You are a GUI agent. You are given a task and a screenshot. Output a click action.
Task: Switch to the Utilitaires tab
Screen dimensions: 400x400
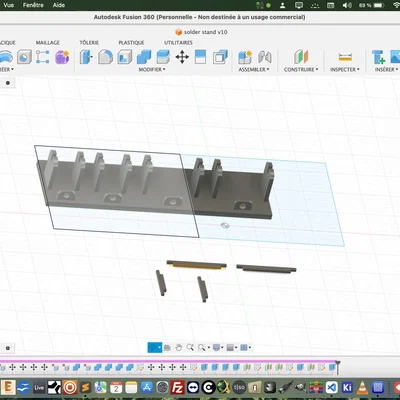click(178, 43)
